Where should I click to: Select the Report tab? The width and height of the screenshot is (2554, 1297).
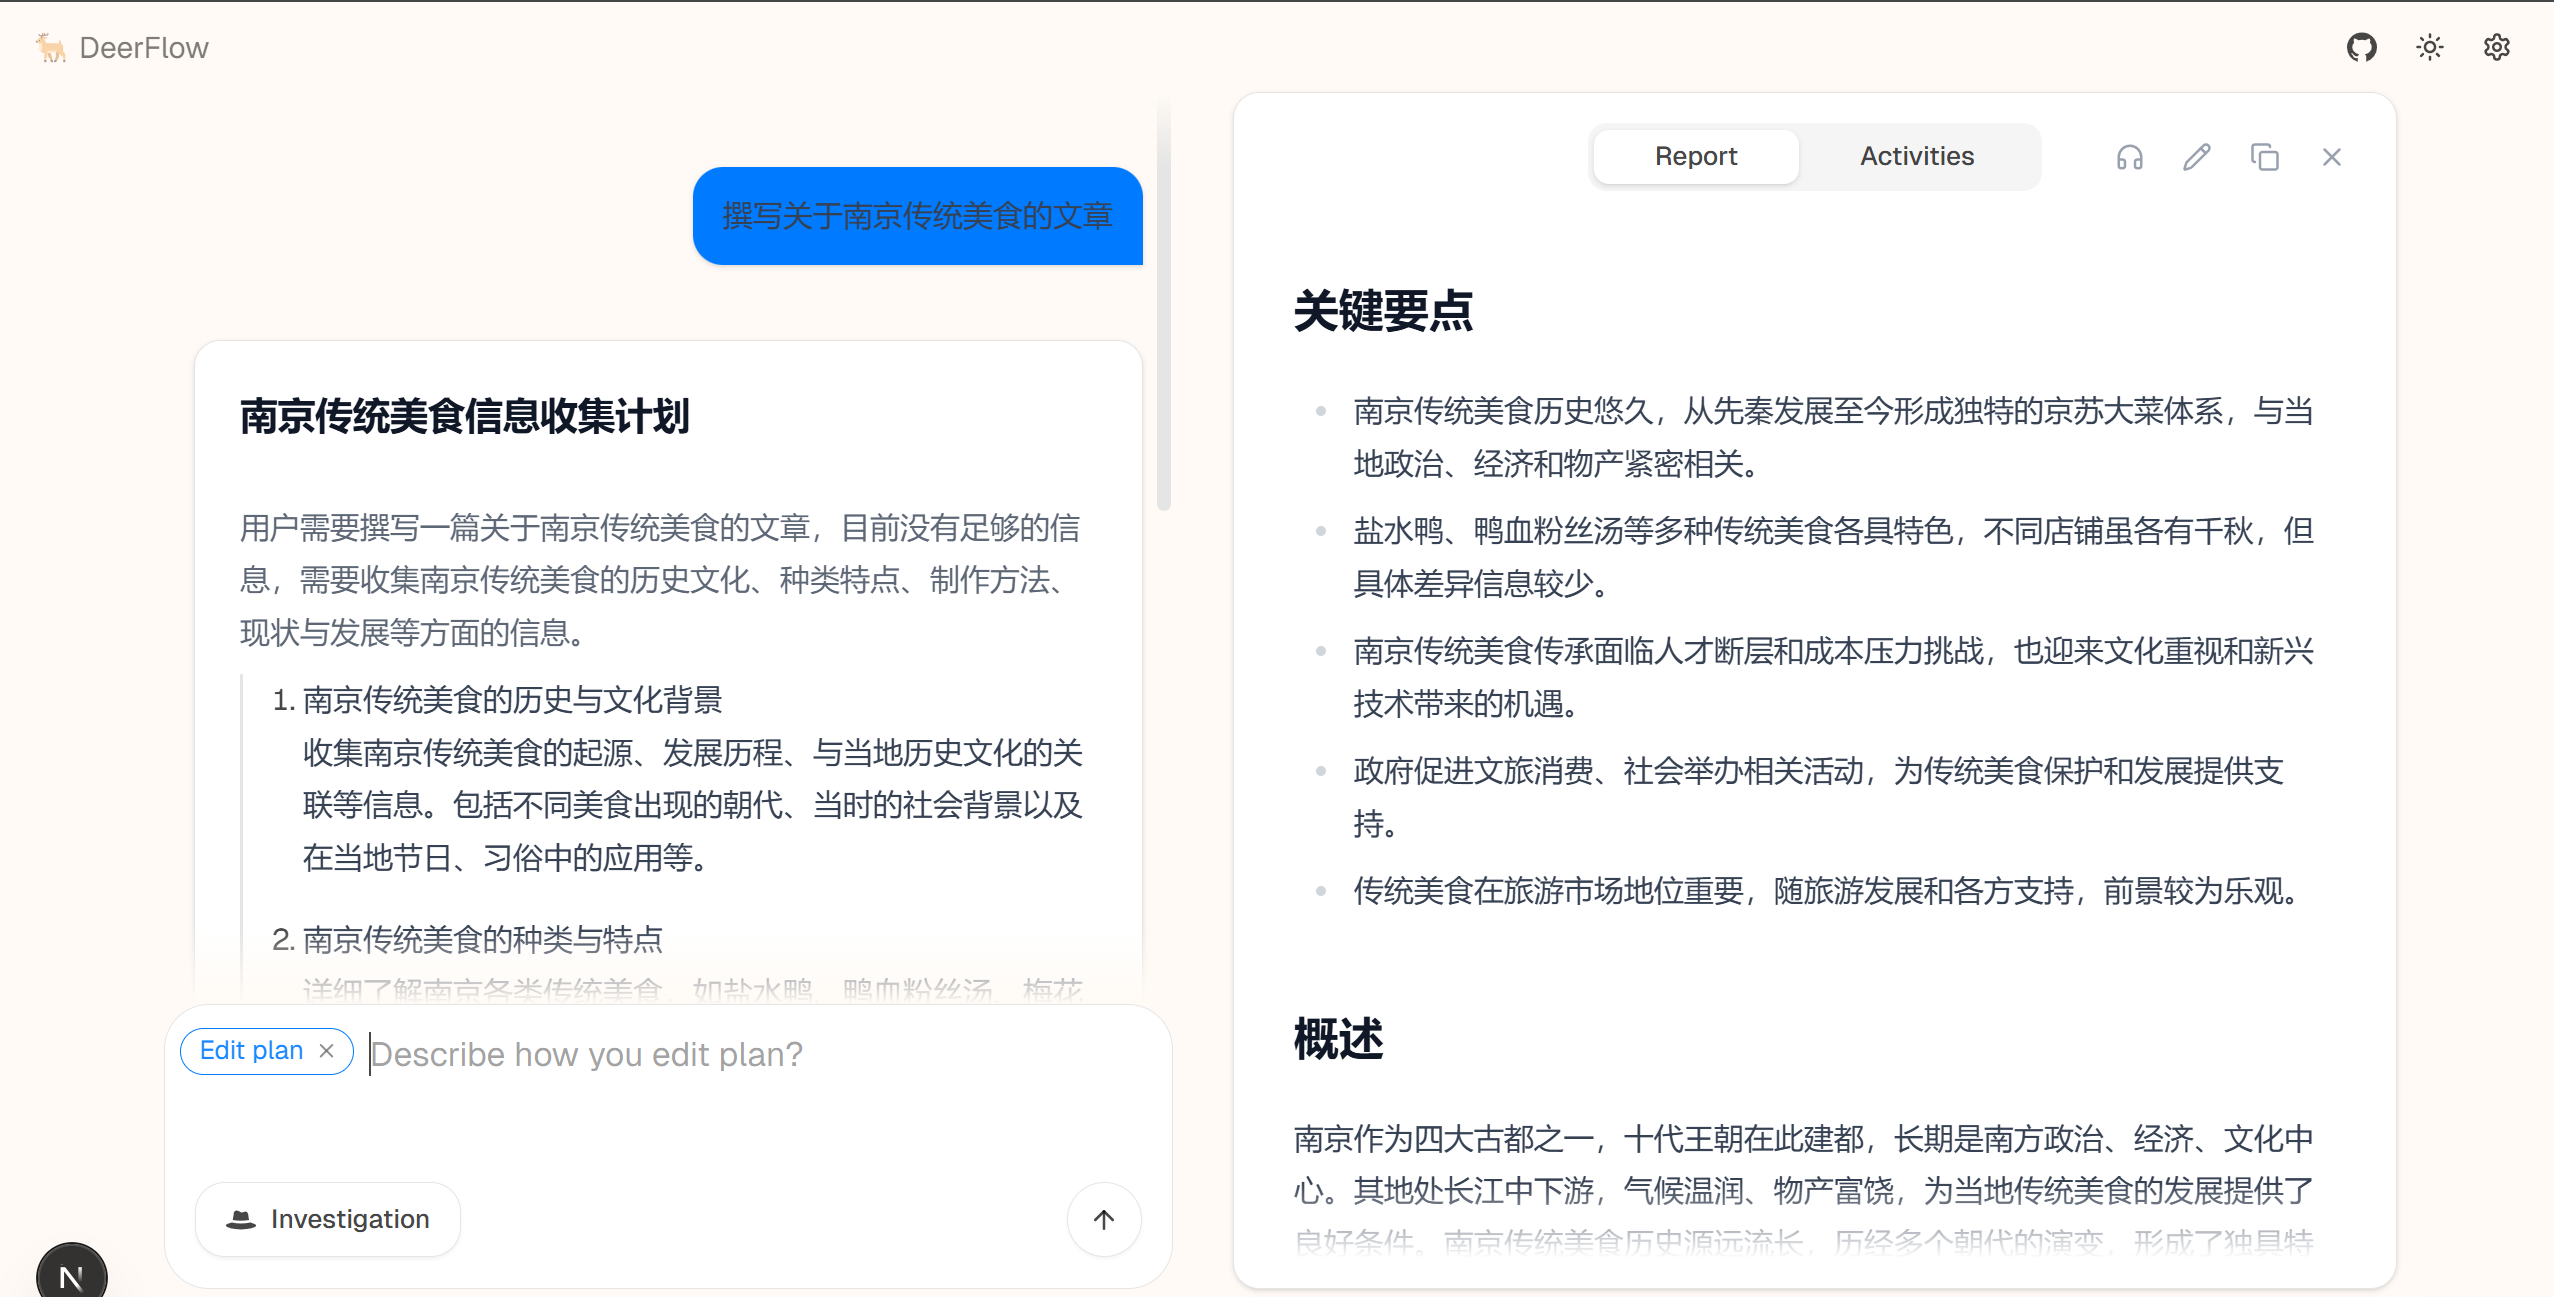1695,157
